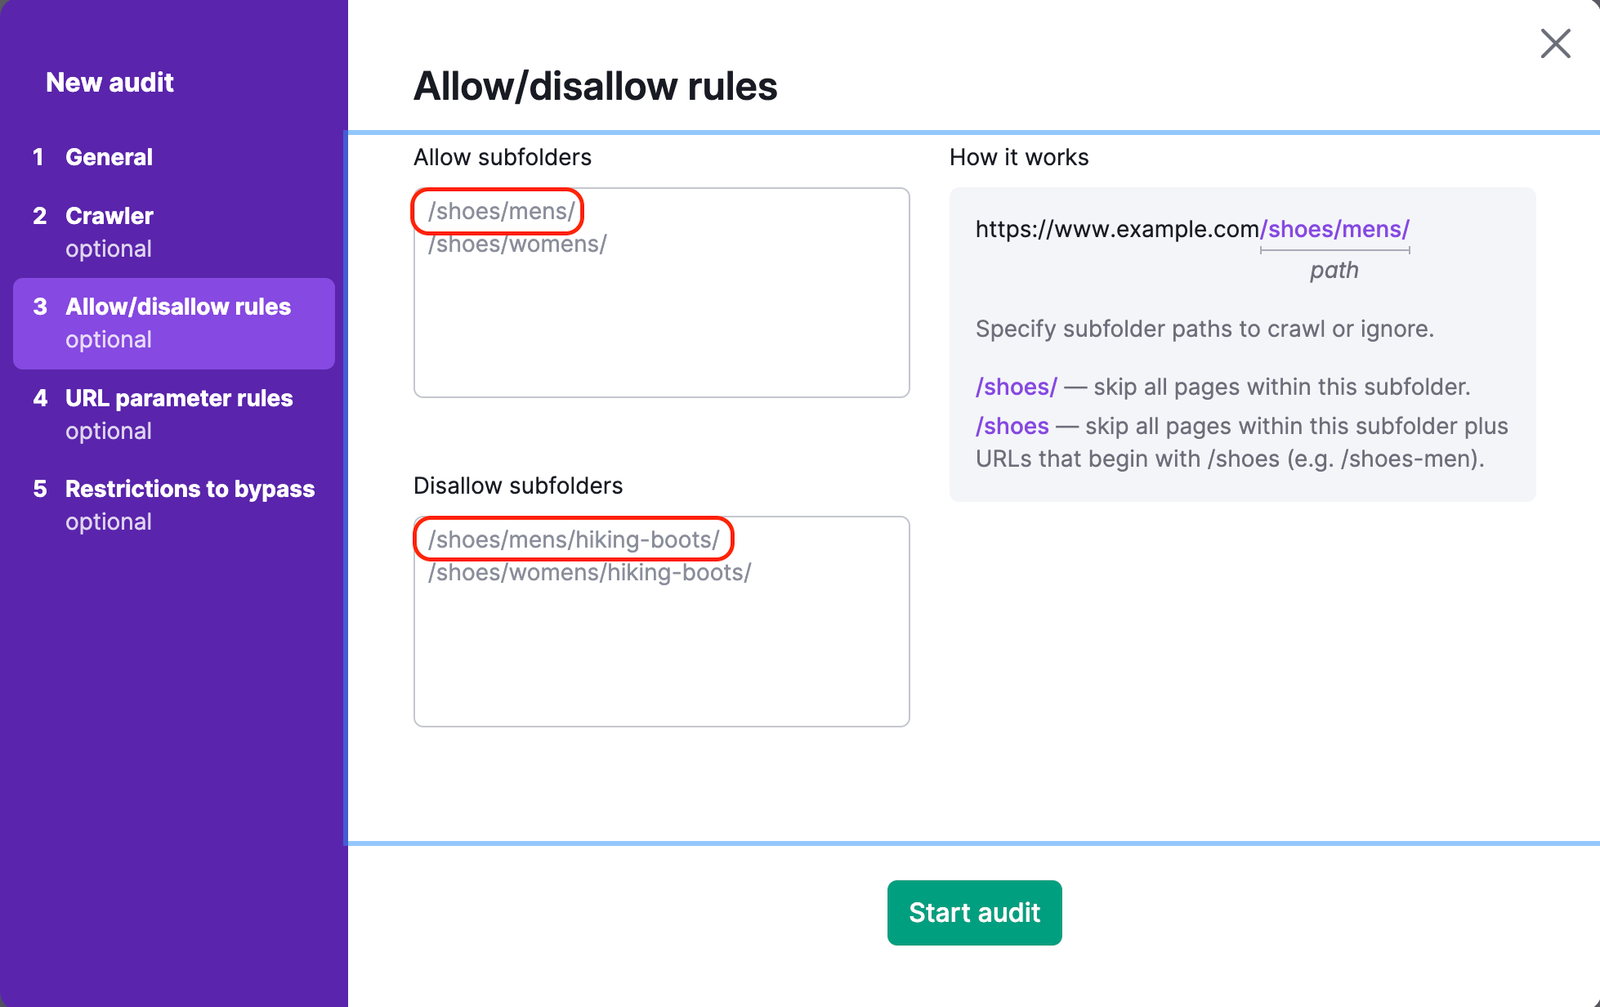The width and height of the screenshot is (1600, 1007).
Task: Click the highlighted /shoes/mens/ path in example URL
Action: 1335,229
